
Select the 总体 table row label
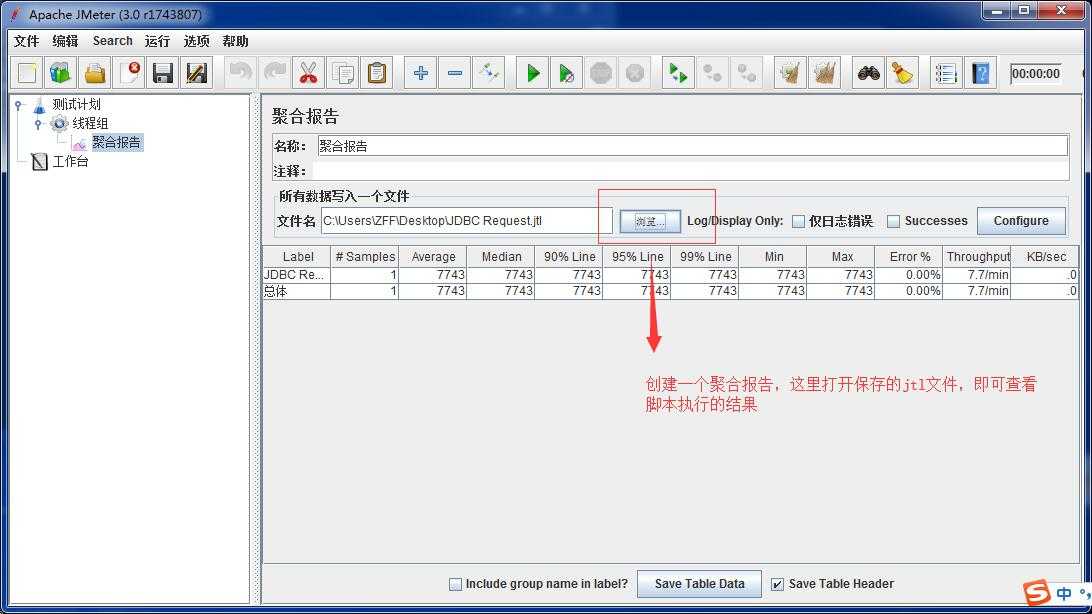[297, 291]
